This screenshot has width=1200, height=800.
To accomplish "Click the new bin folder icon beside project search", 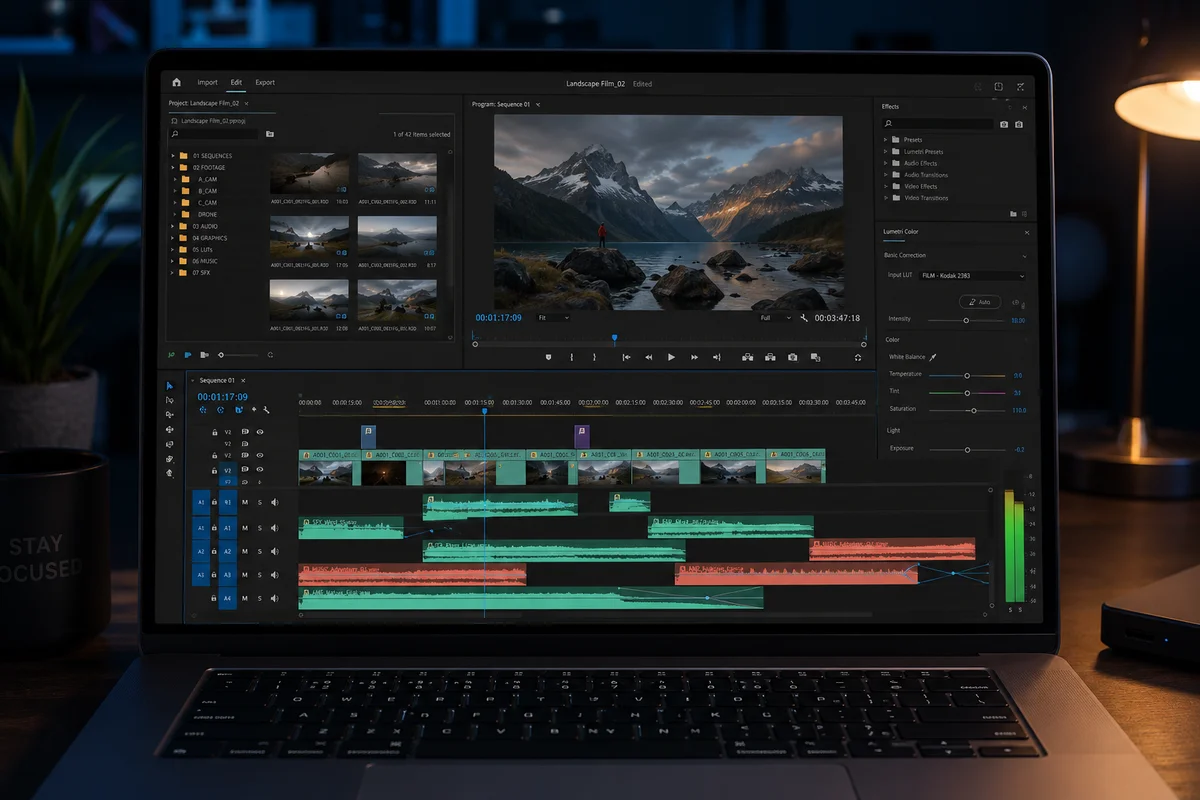I will pyautogui.click(x=270, y=134).
